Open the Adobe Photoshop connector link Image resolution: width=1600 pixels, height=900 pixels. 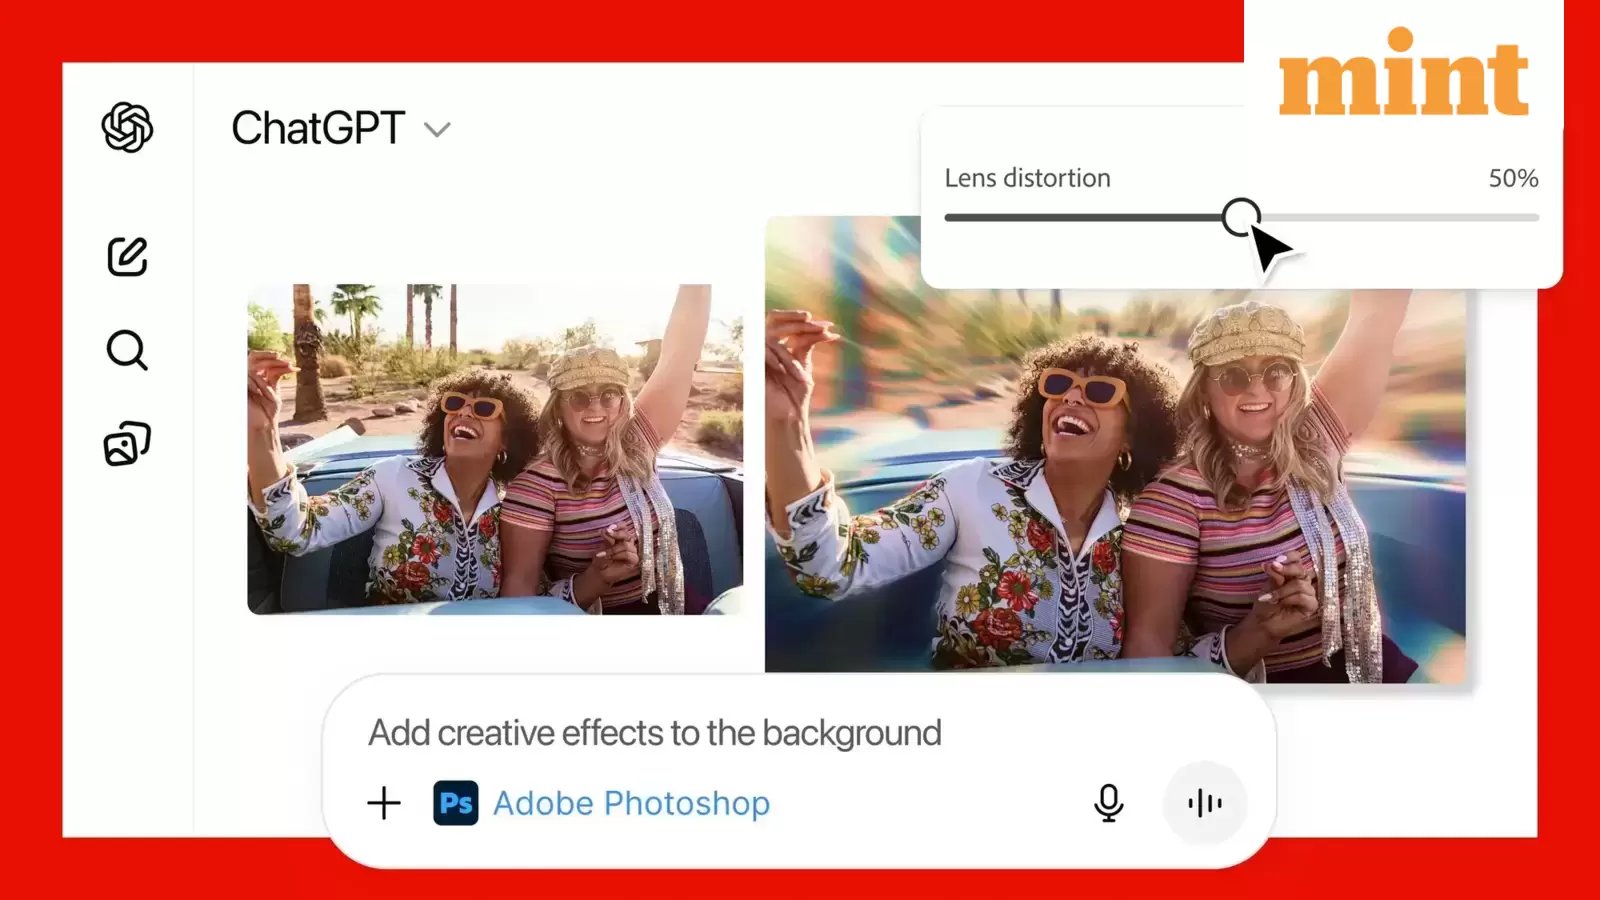tap(631, 802)
